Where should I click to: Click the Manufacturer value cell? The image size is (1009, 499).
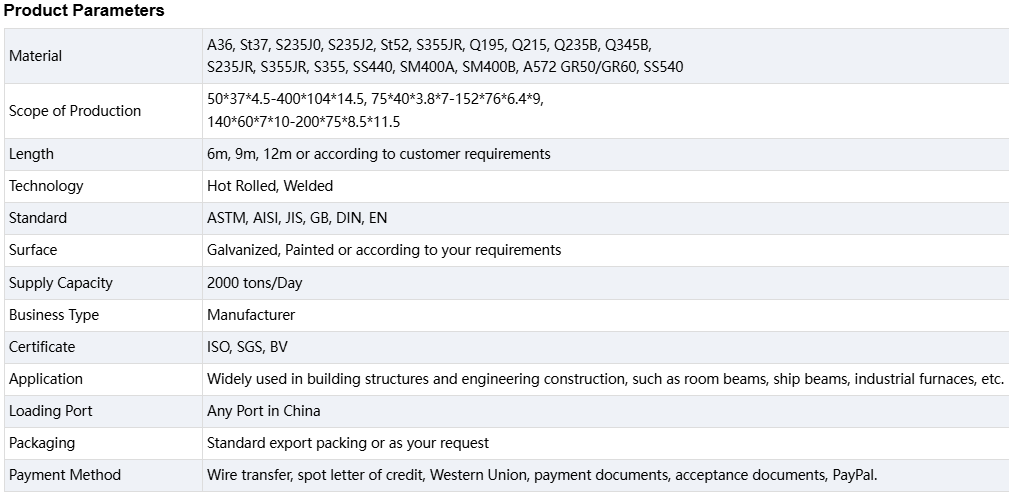pyautogui.click(x=606, y=315)
